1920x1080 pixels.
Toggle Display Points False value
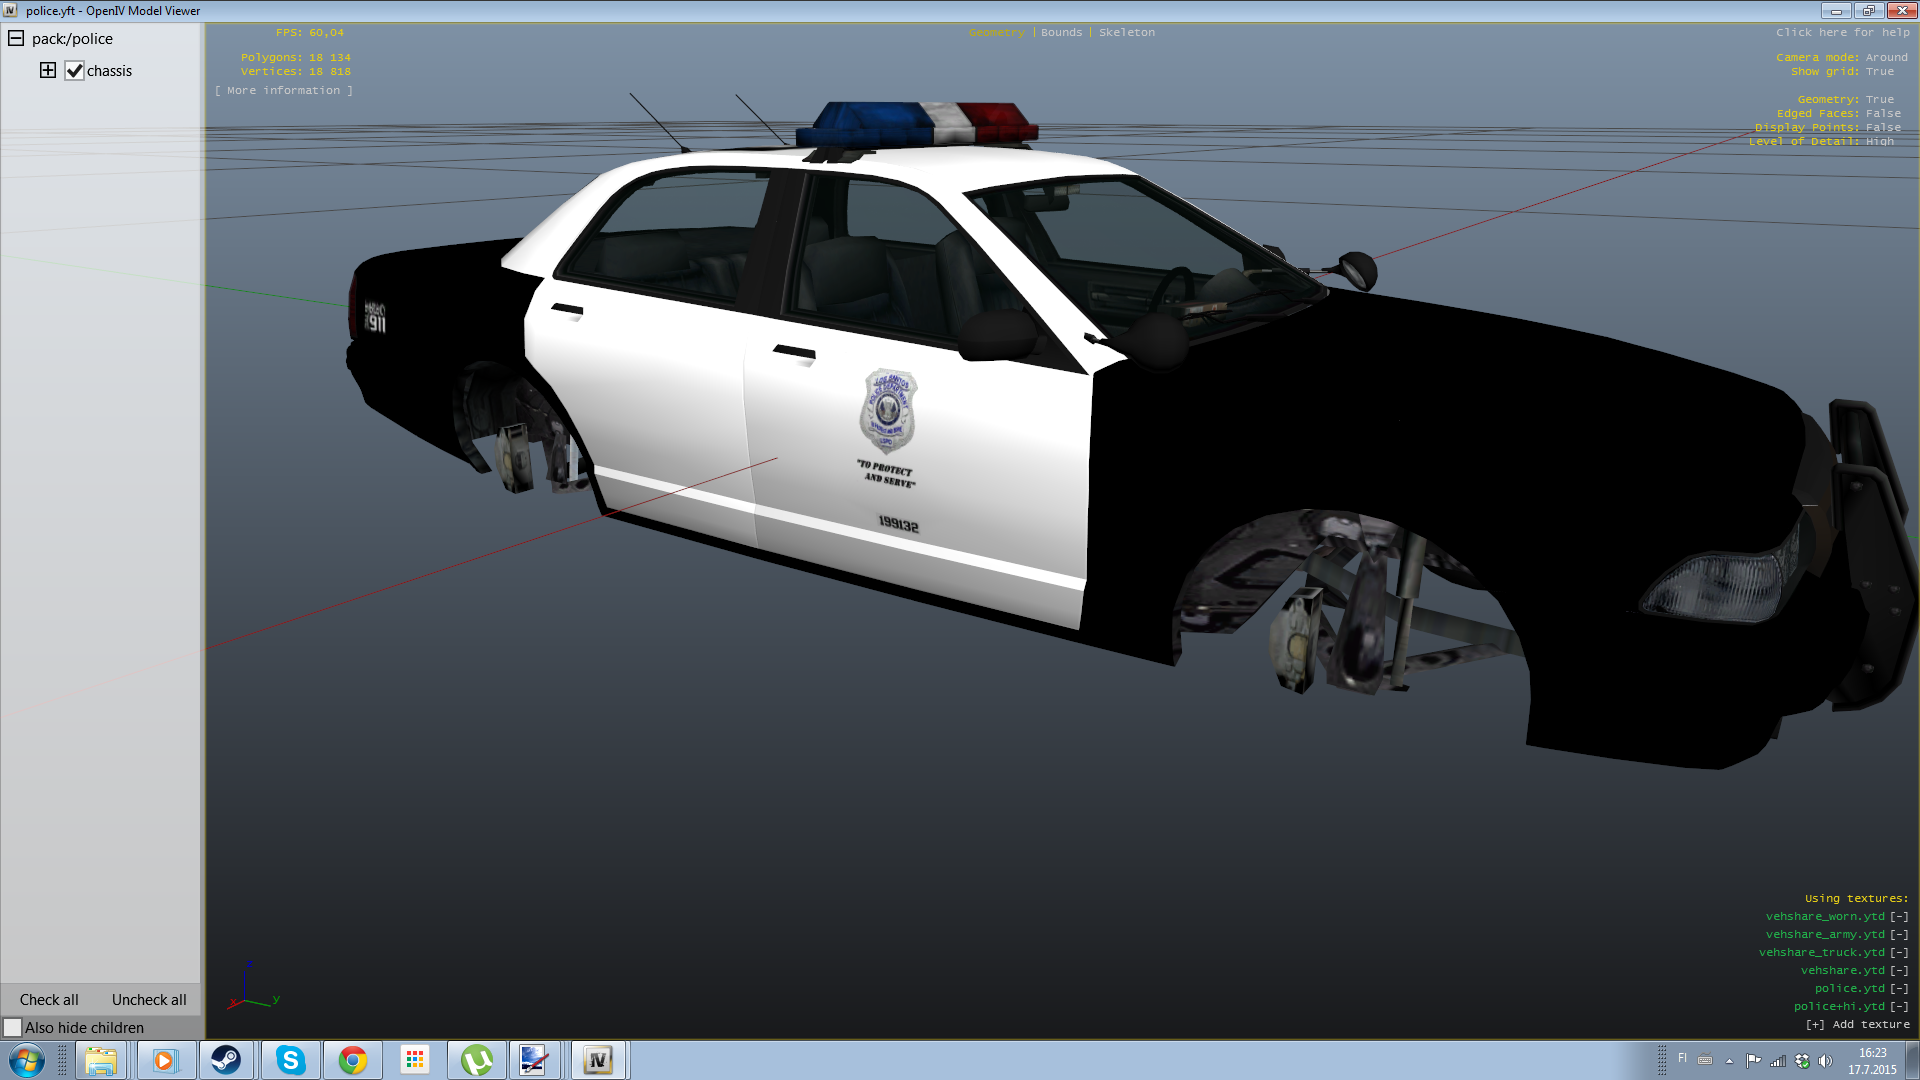(1883, 127)
